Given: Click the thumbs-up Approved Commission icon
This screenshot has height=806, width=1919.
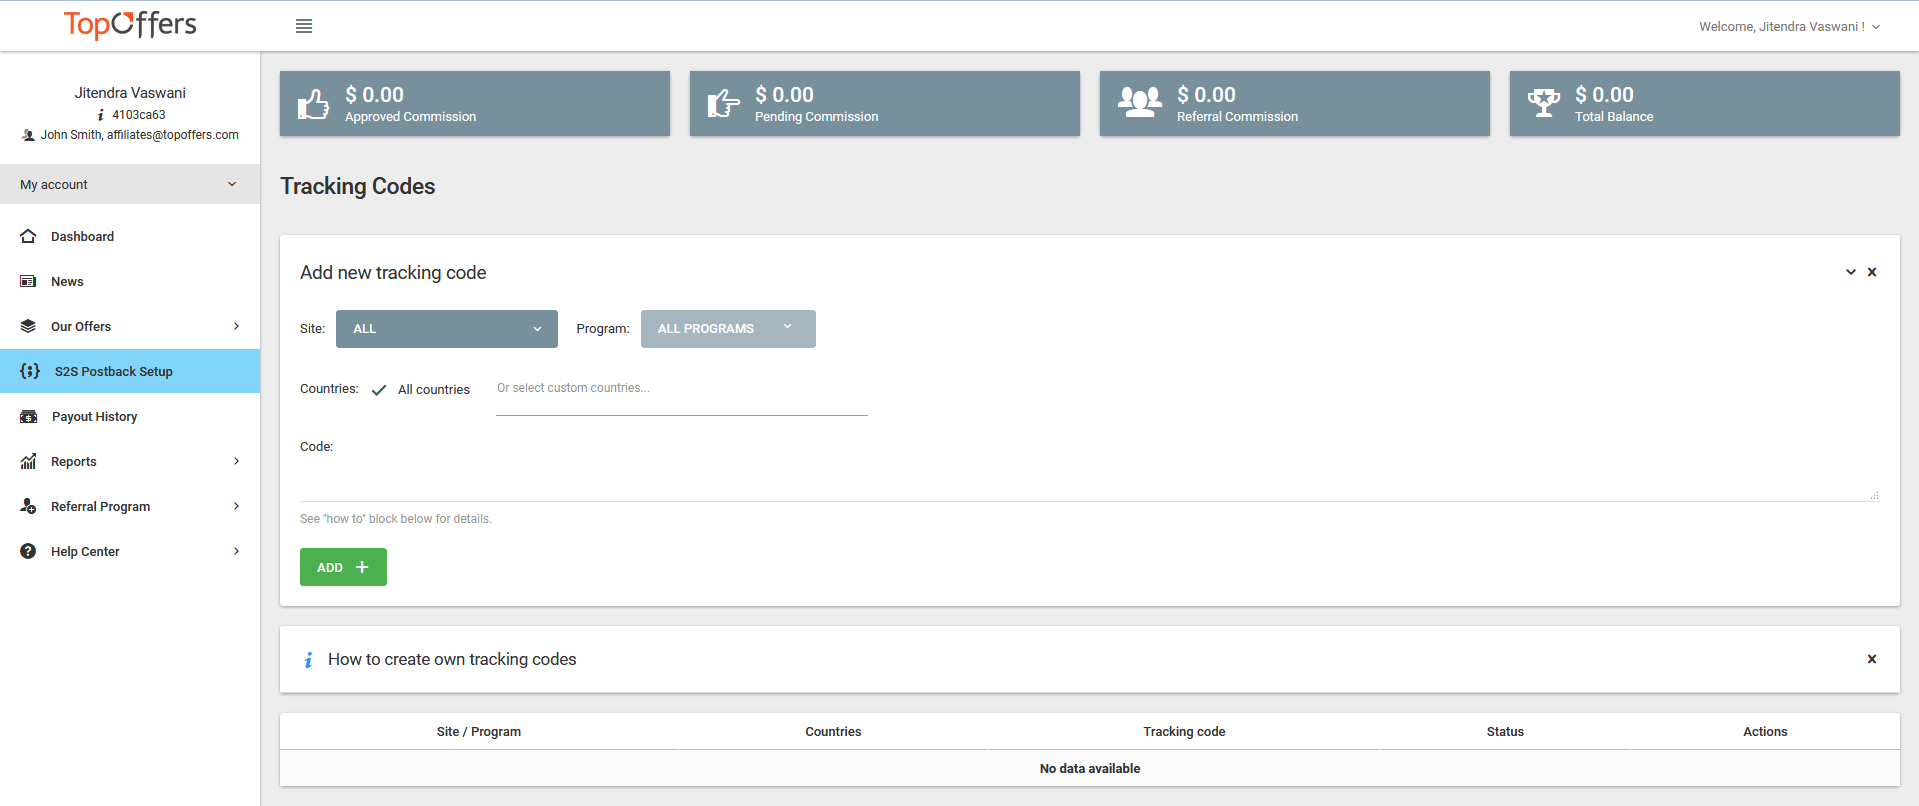Looking at the screenshot, I should pyautogui.click(x=313, y=104).
